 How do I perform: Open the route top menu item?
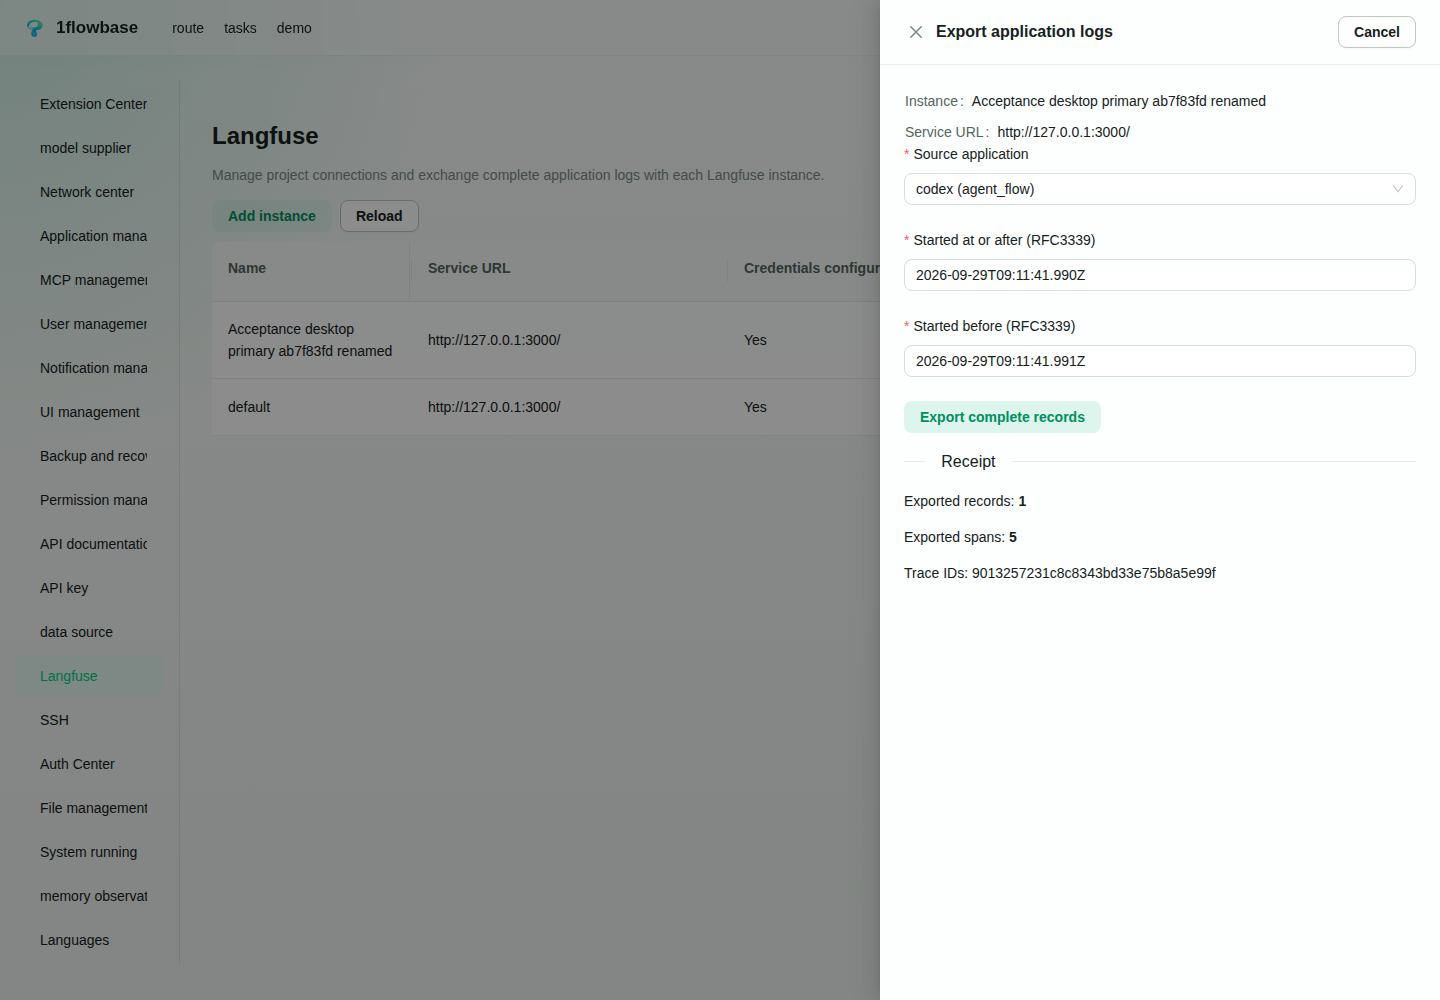coord(188,28)
